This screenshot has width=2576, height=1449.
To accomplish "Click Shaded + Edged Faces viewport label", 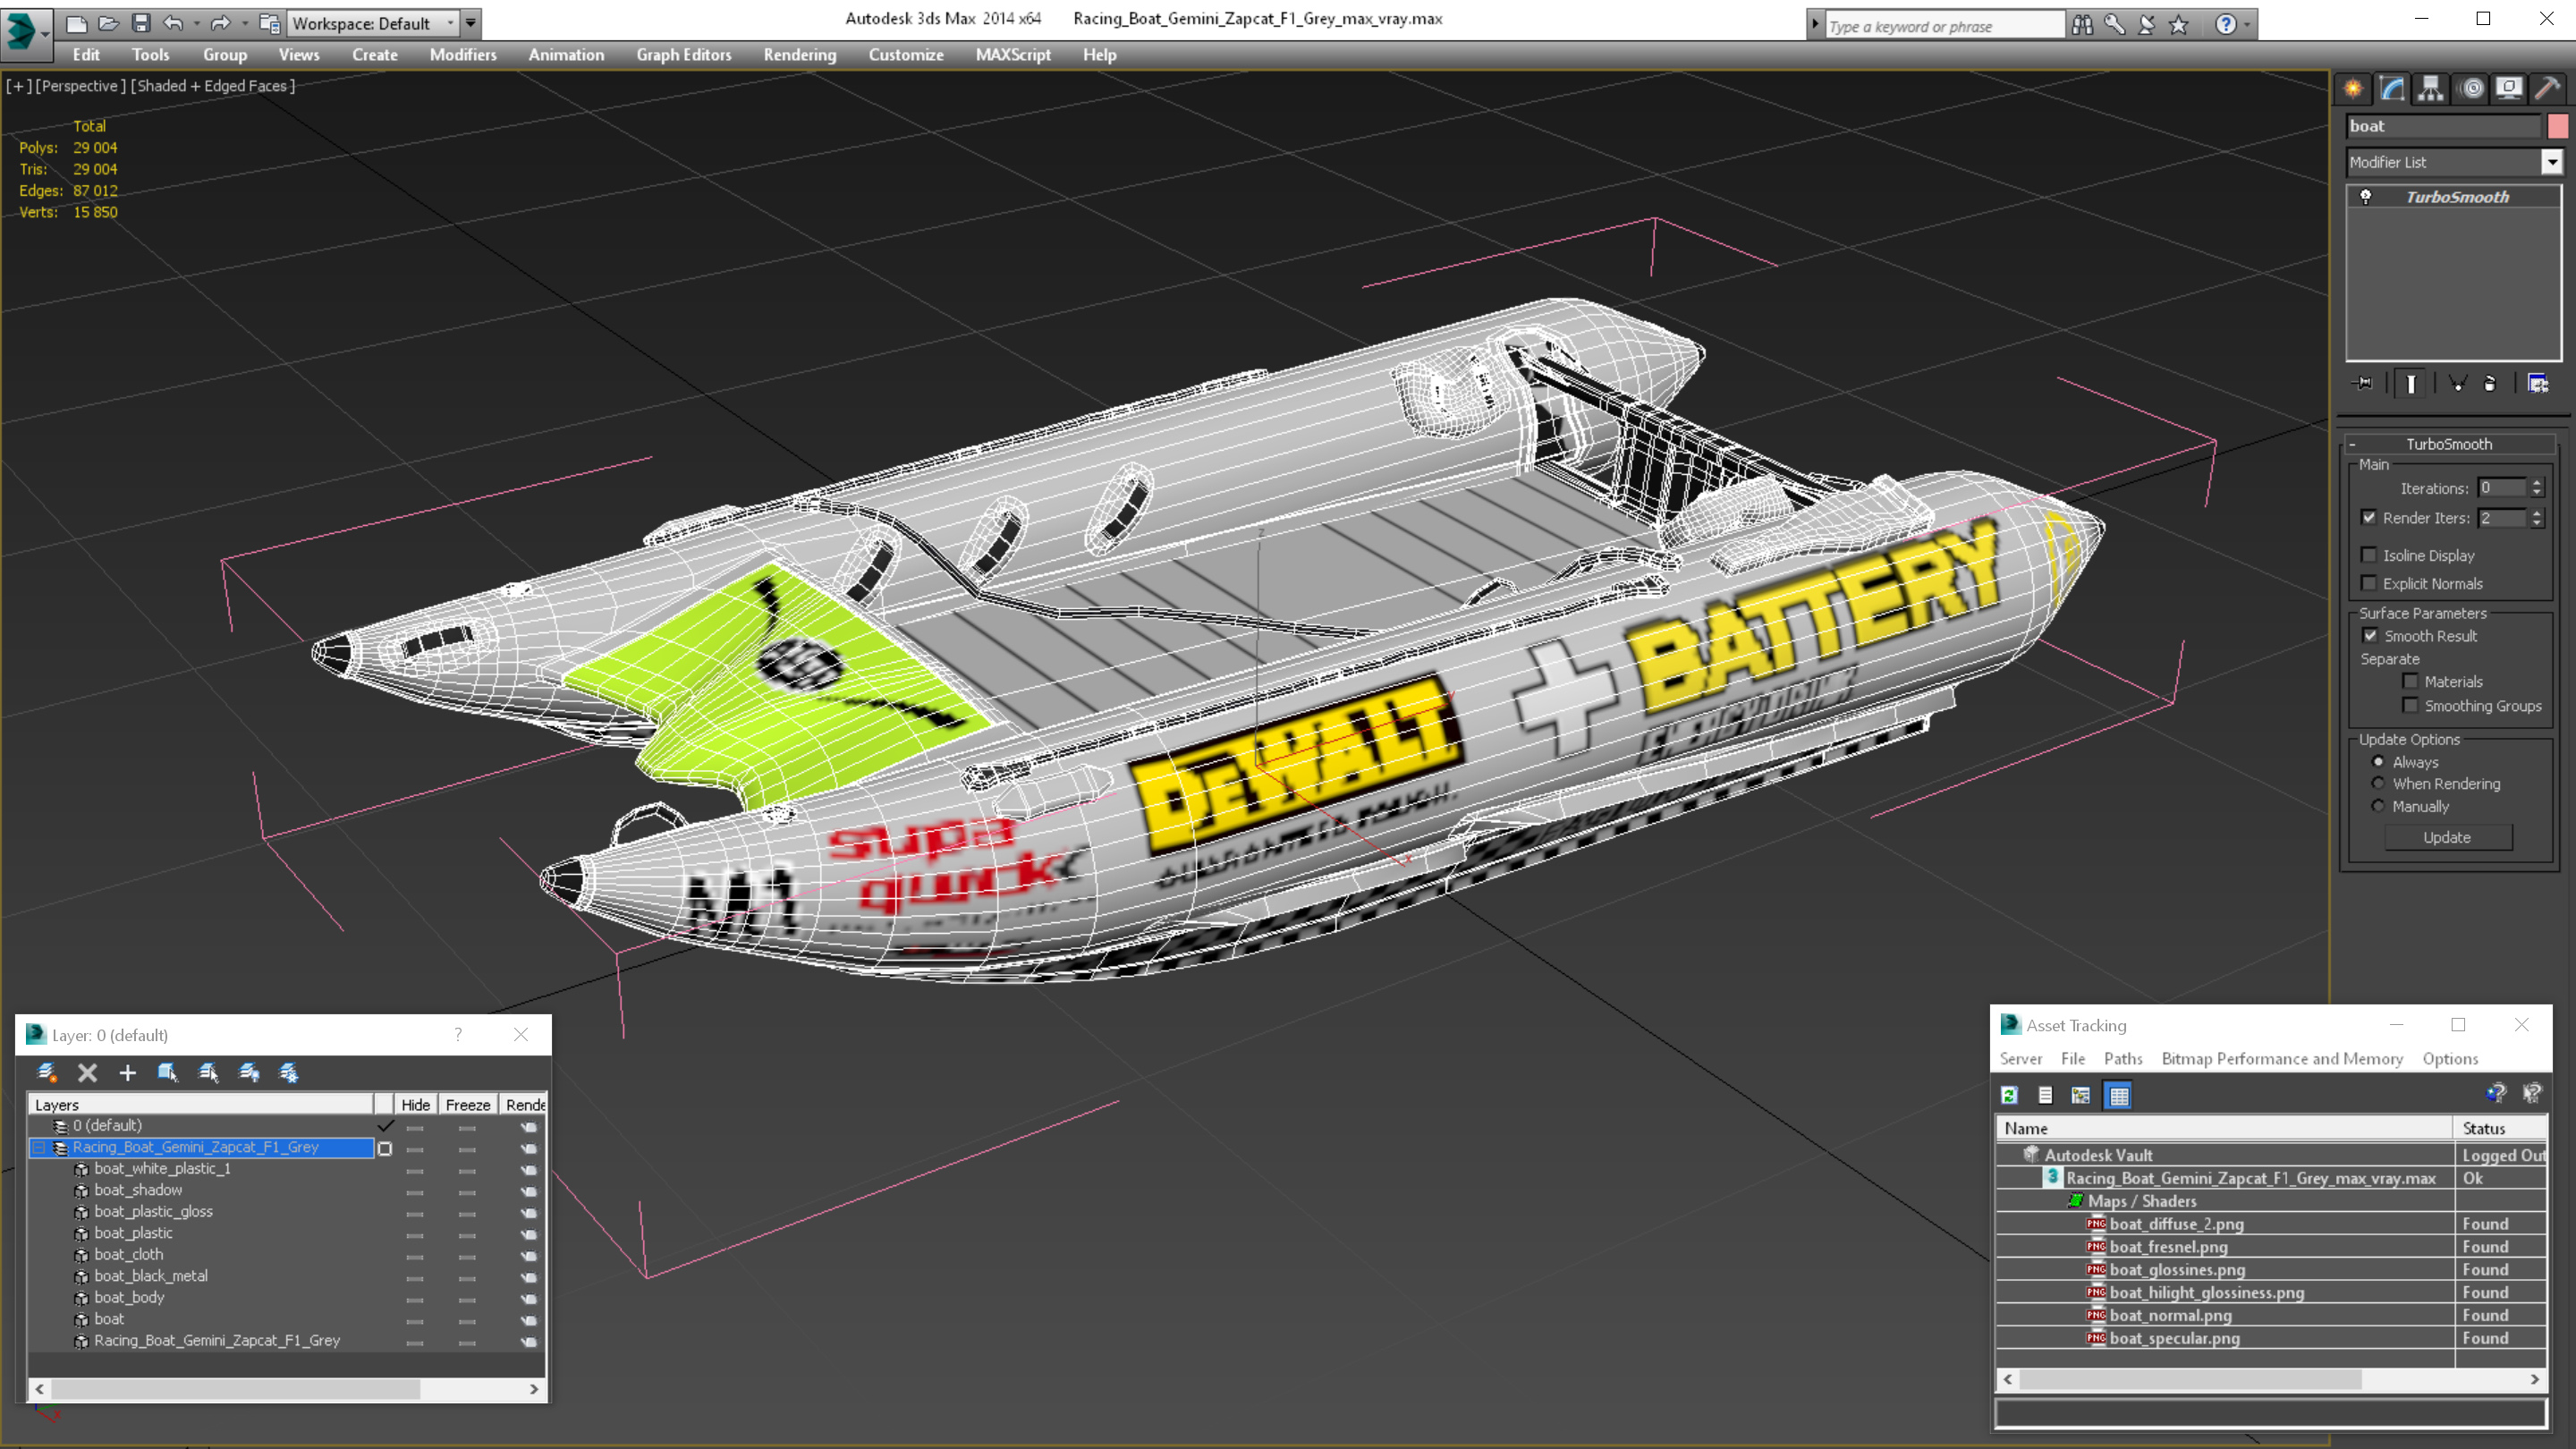I will (213, 86).
